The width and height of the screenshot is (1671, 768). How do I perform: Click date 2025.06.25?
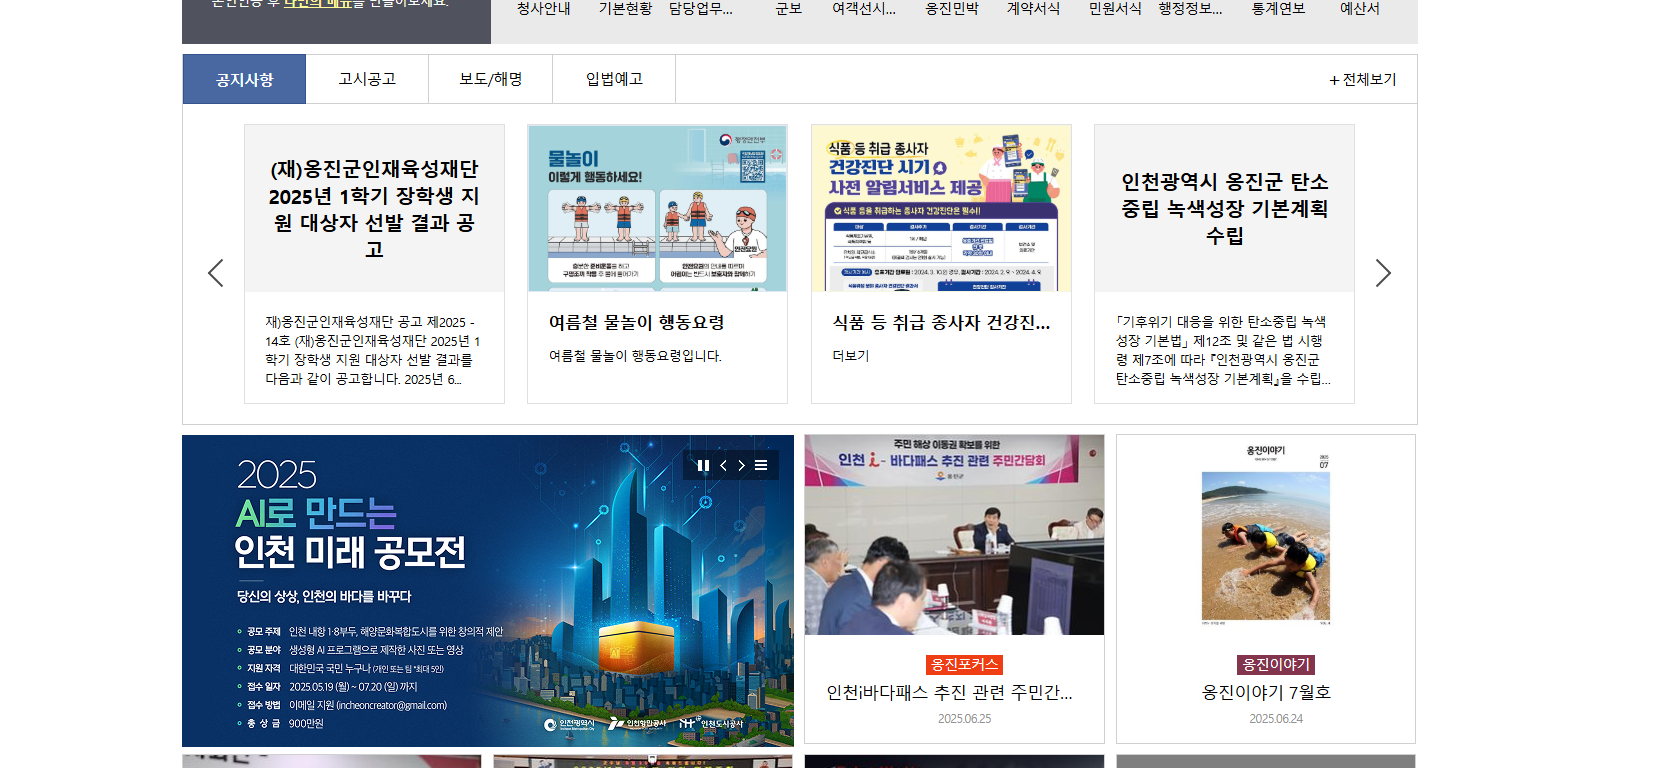964,719
